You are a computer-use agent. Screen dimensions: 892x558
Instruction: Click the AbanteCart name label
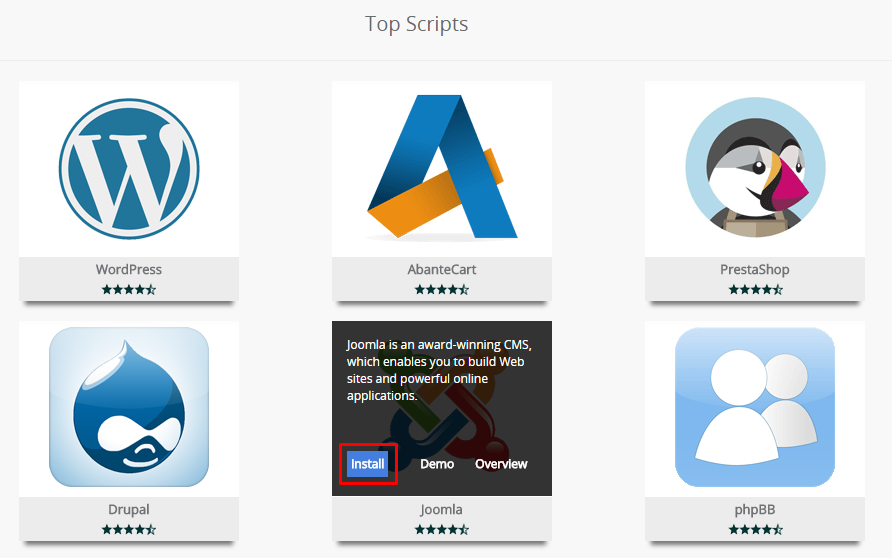442,269
